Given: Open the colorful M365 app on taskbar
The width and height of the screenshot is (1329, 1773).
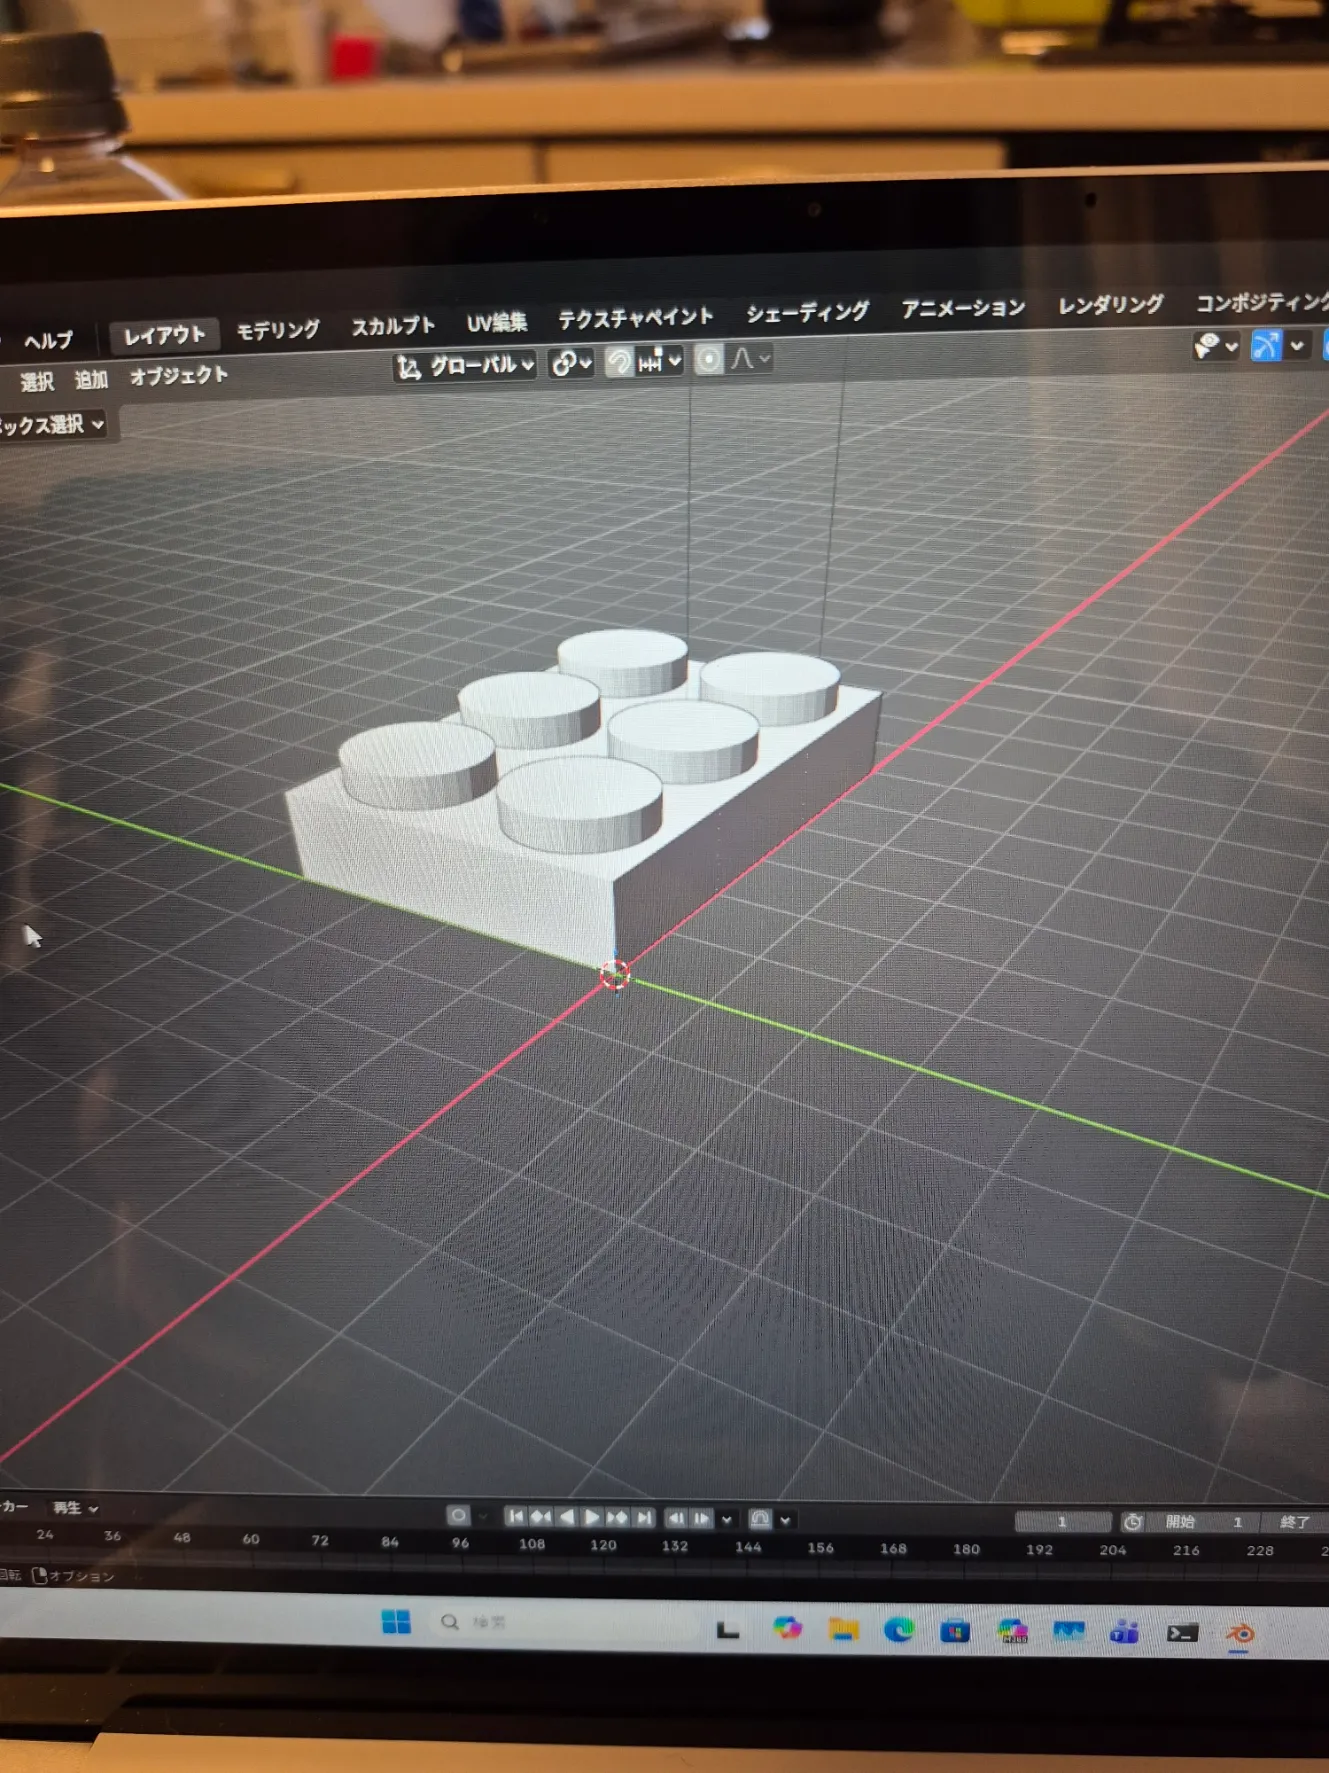Looking at the screenshot, I should pos(1012,1632).
